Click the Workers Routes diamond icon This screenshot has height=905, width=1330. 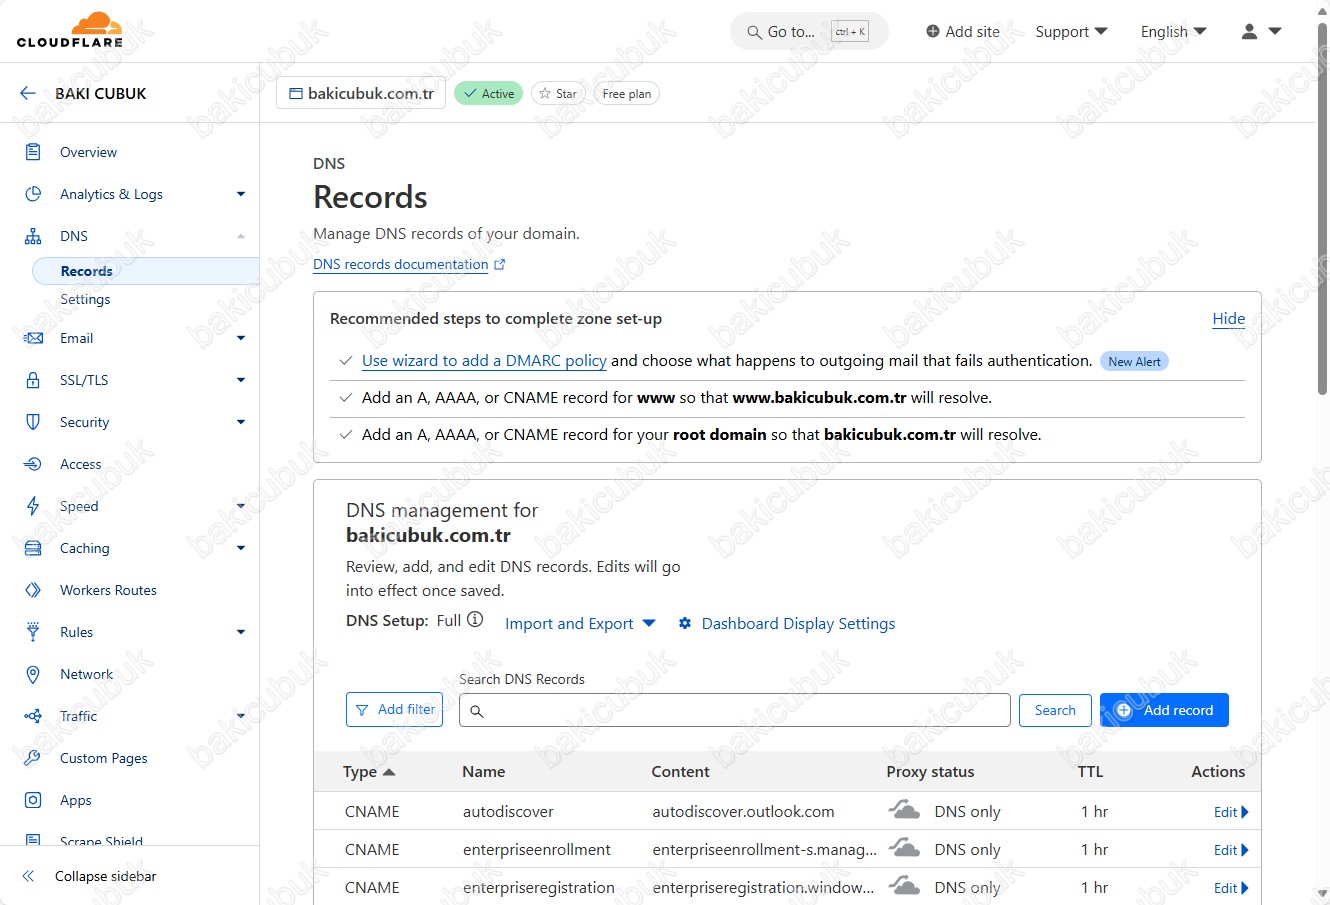pyautogui.click(x=33, y=590)
